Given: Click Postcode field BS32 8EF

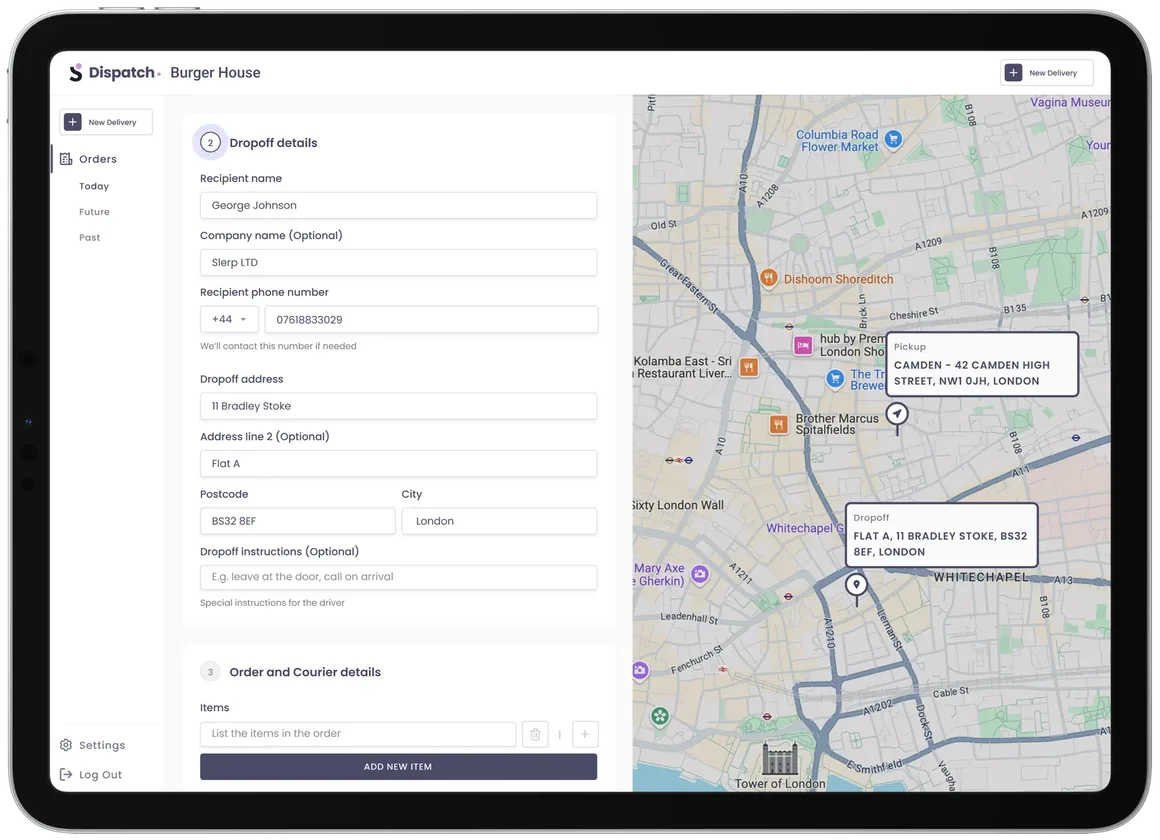Looking at the screenshot, I should click(297, 521).
